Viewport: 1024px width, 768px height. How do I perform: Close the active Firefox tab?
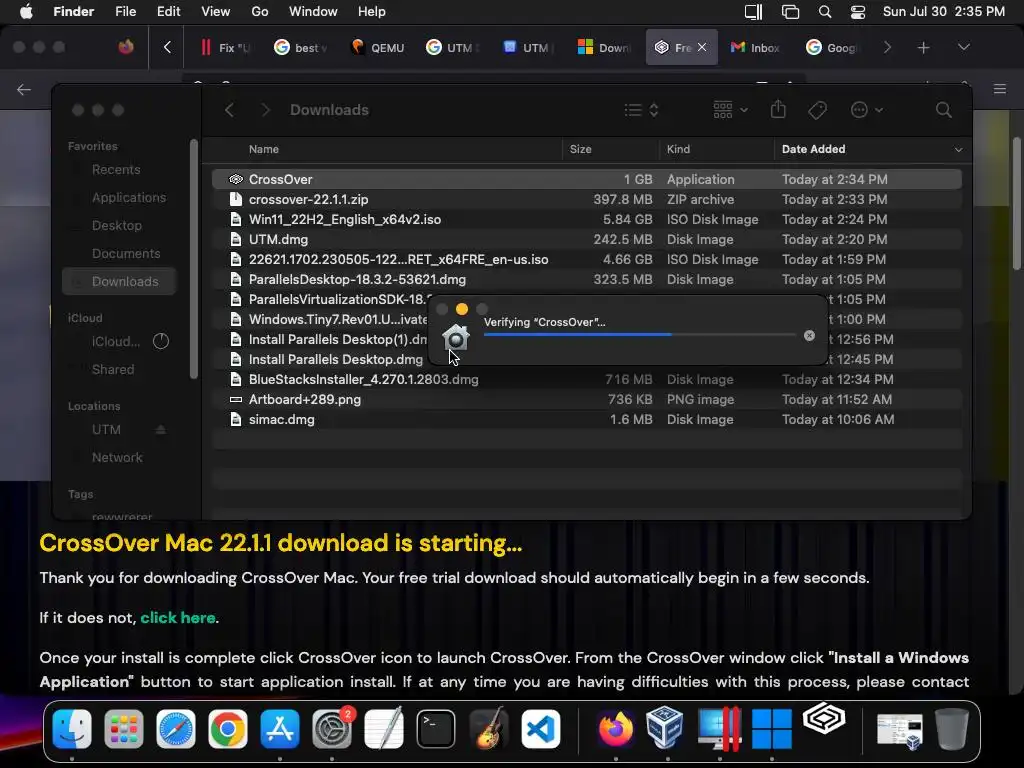[x=702, y=47]
